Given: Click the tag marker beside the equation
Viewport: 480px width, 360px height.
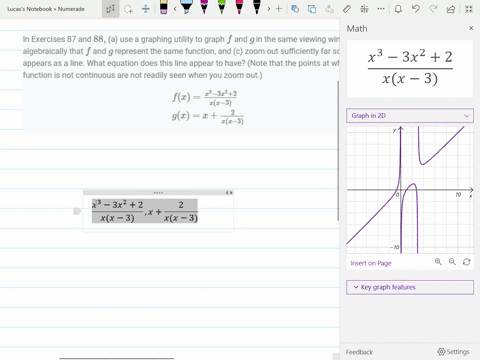Looking at the screenshot, I should click(x=77, y=211).
